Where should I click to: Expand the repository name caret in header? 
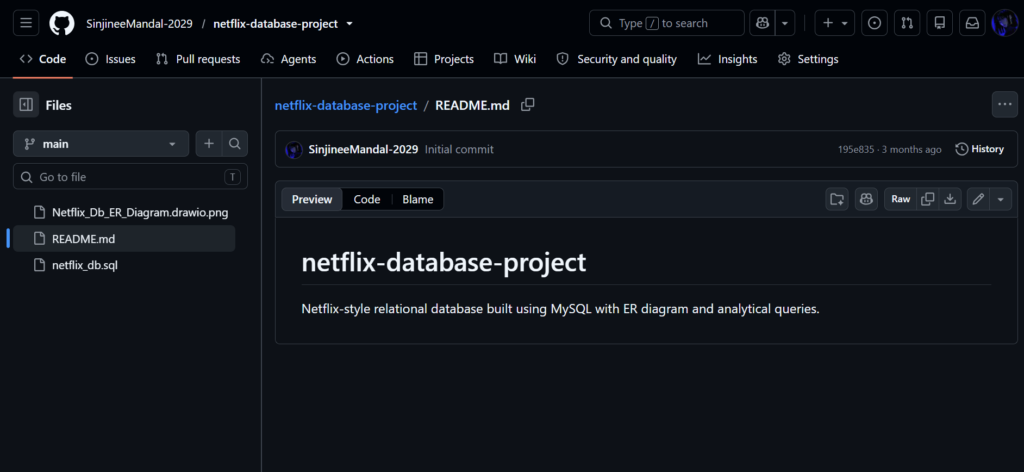pos(349,24)
